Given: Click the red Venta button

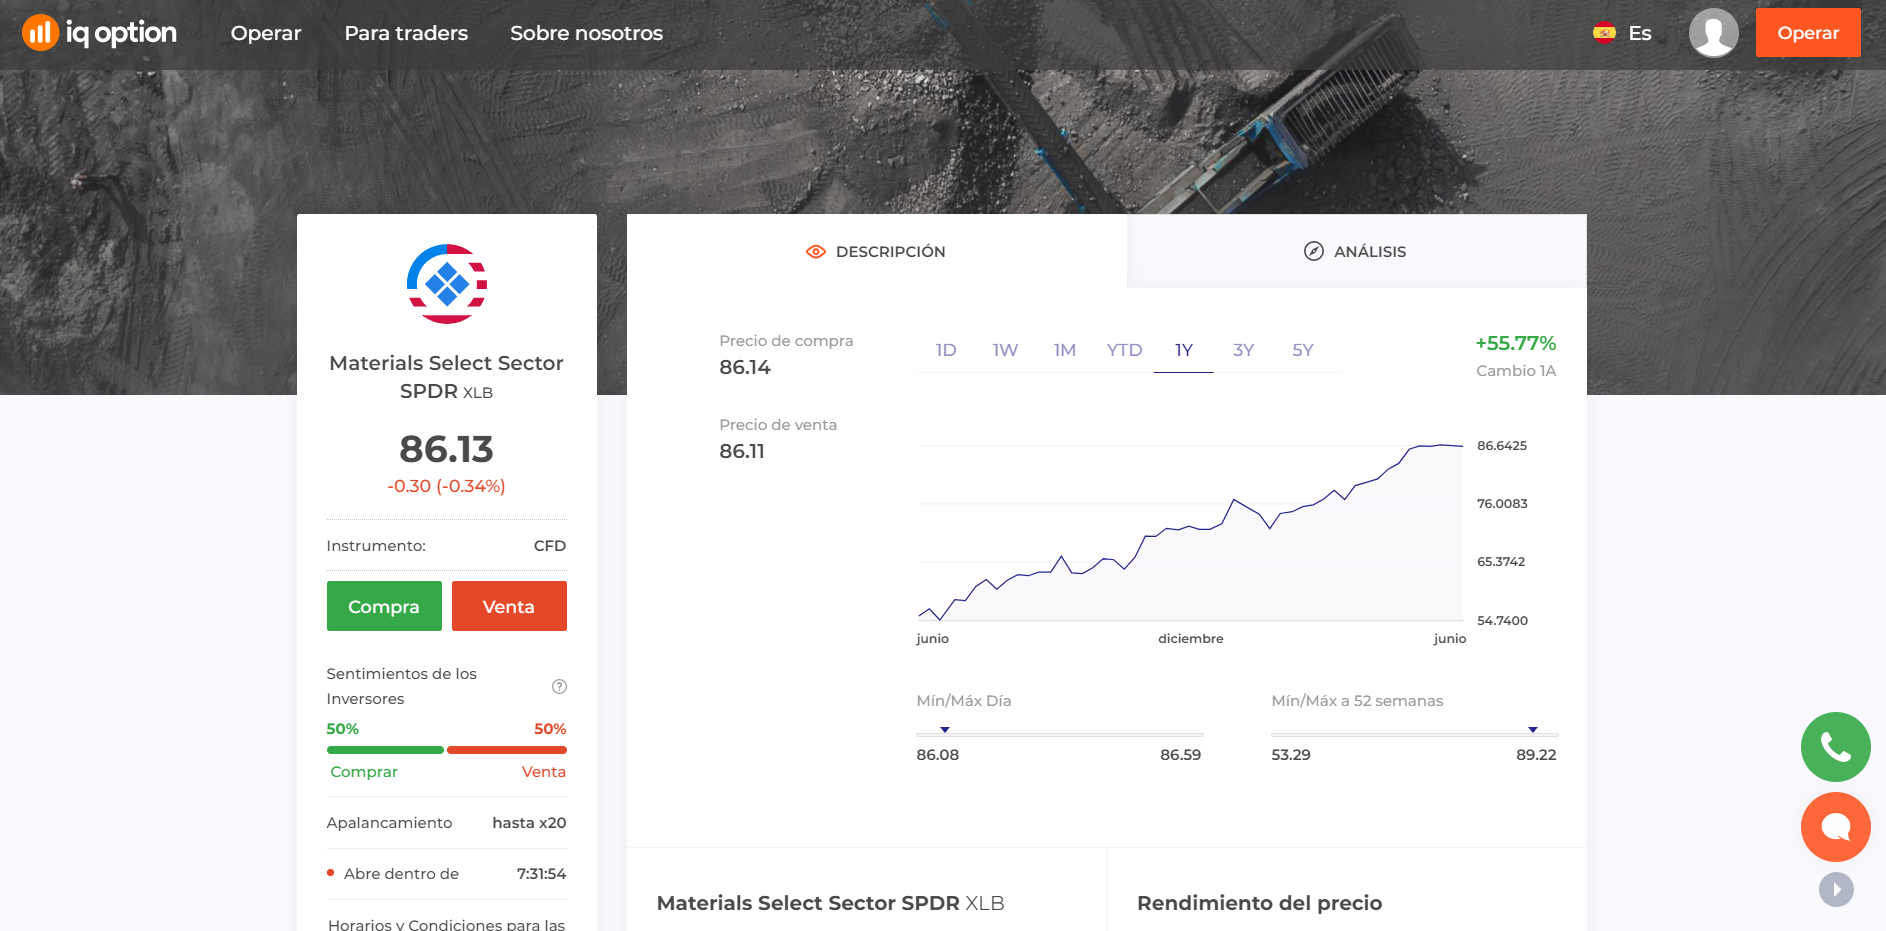Looking at the screenshot, I should 509,606.
